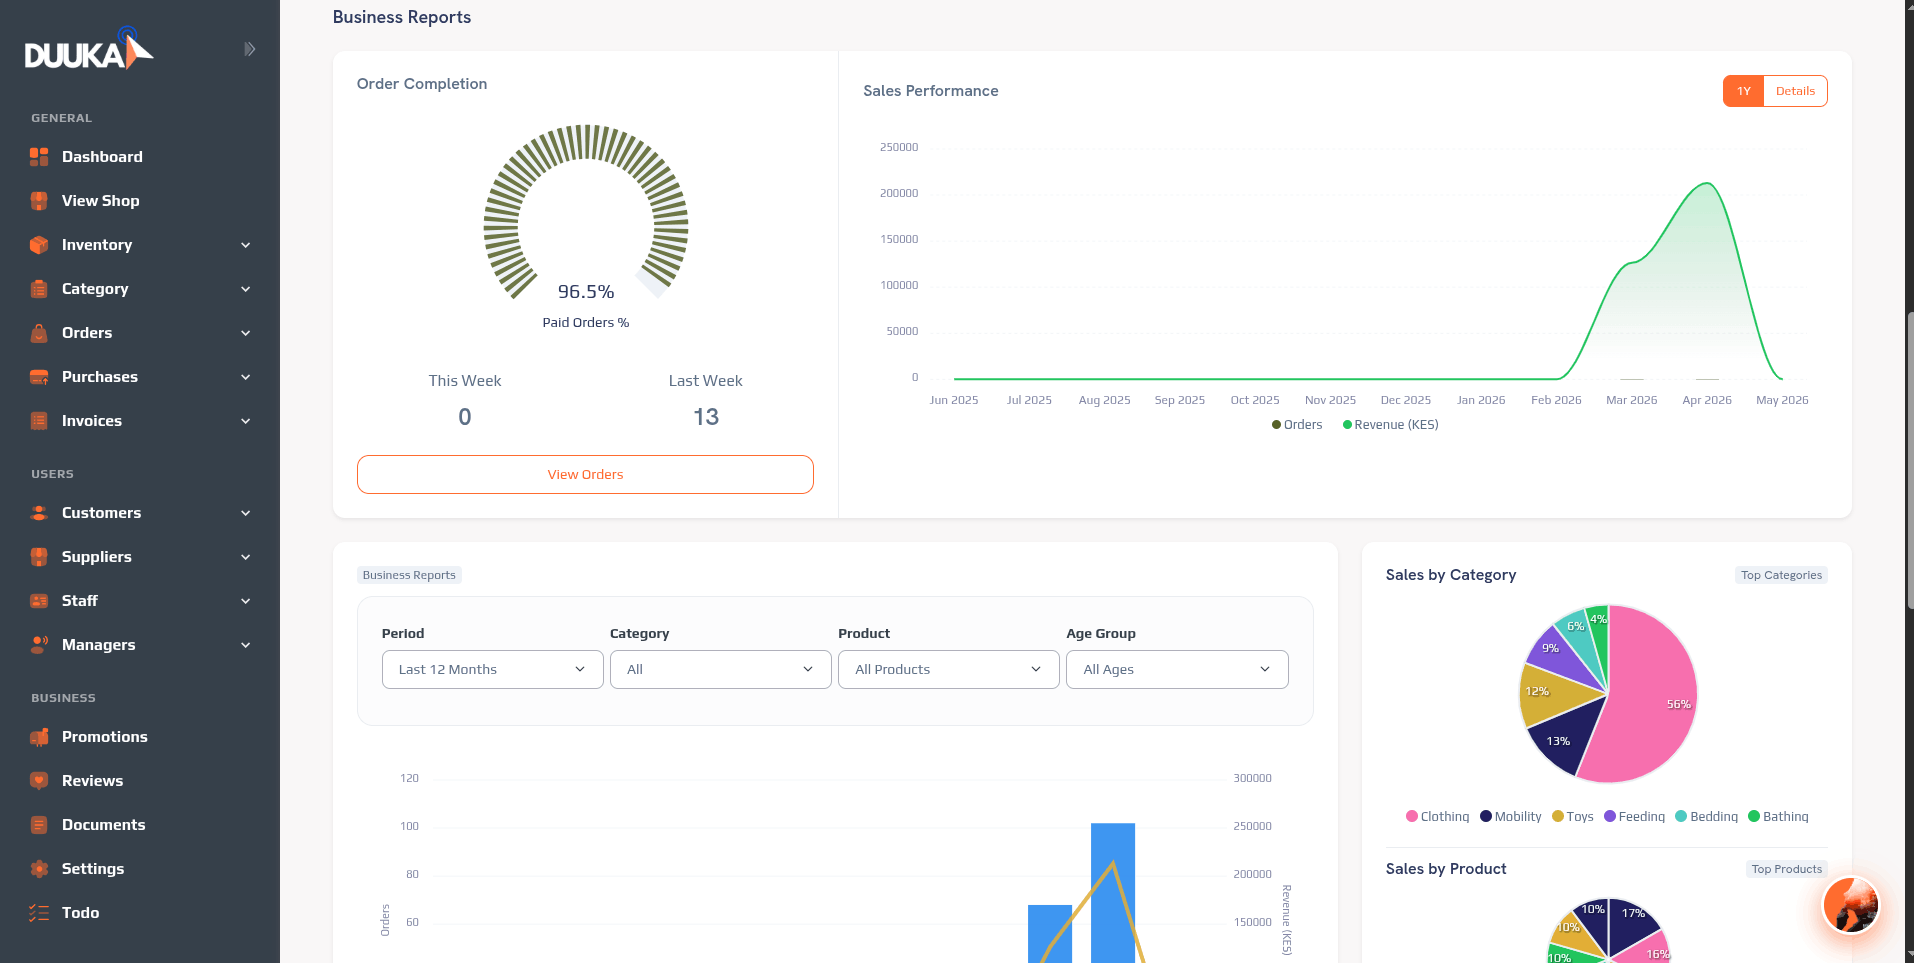Screen dimensions: 1914x963
Task: Open the Product dropdown All Products
Action: coord(948,670)
